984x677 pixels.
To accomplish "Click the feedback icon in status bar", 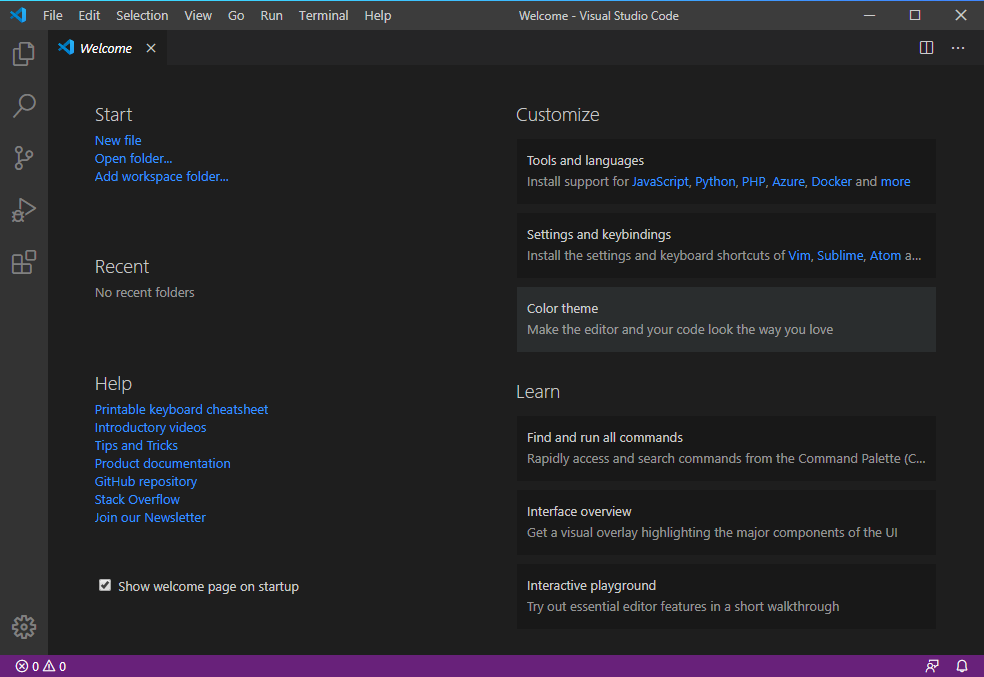I will coord(932,666).
